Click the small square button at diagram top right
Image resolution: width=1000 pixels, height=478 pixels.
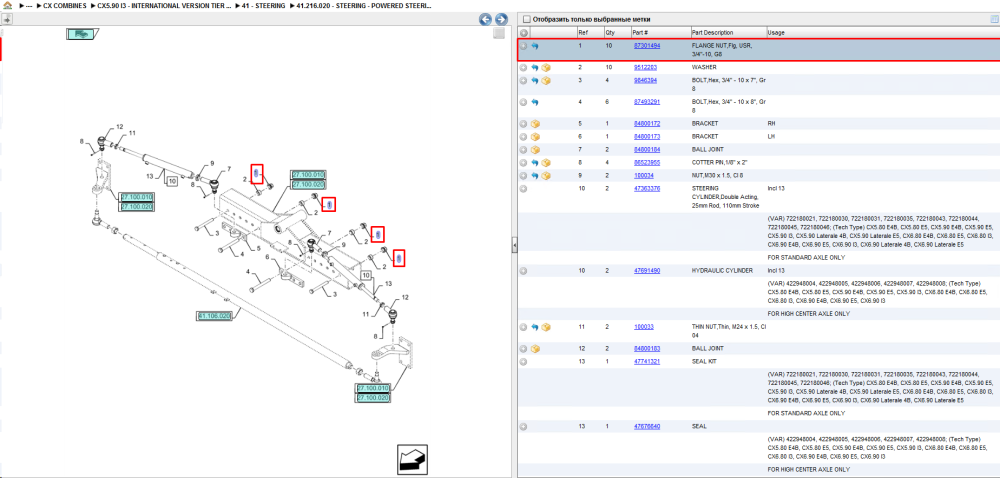coord(499,33)
